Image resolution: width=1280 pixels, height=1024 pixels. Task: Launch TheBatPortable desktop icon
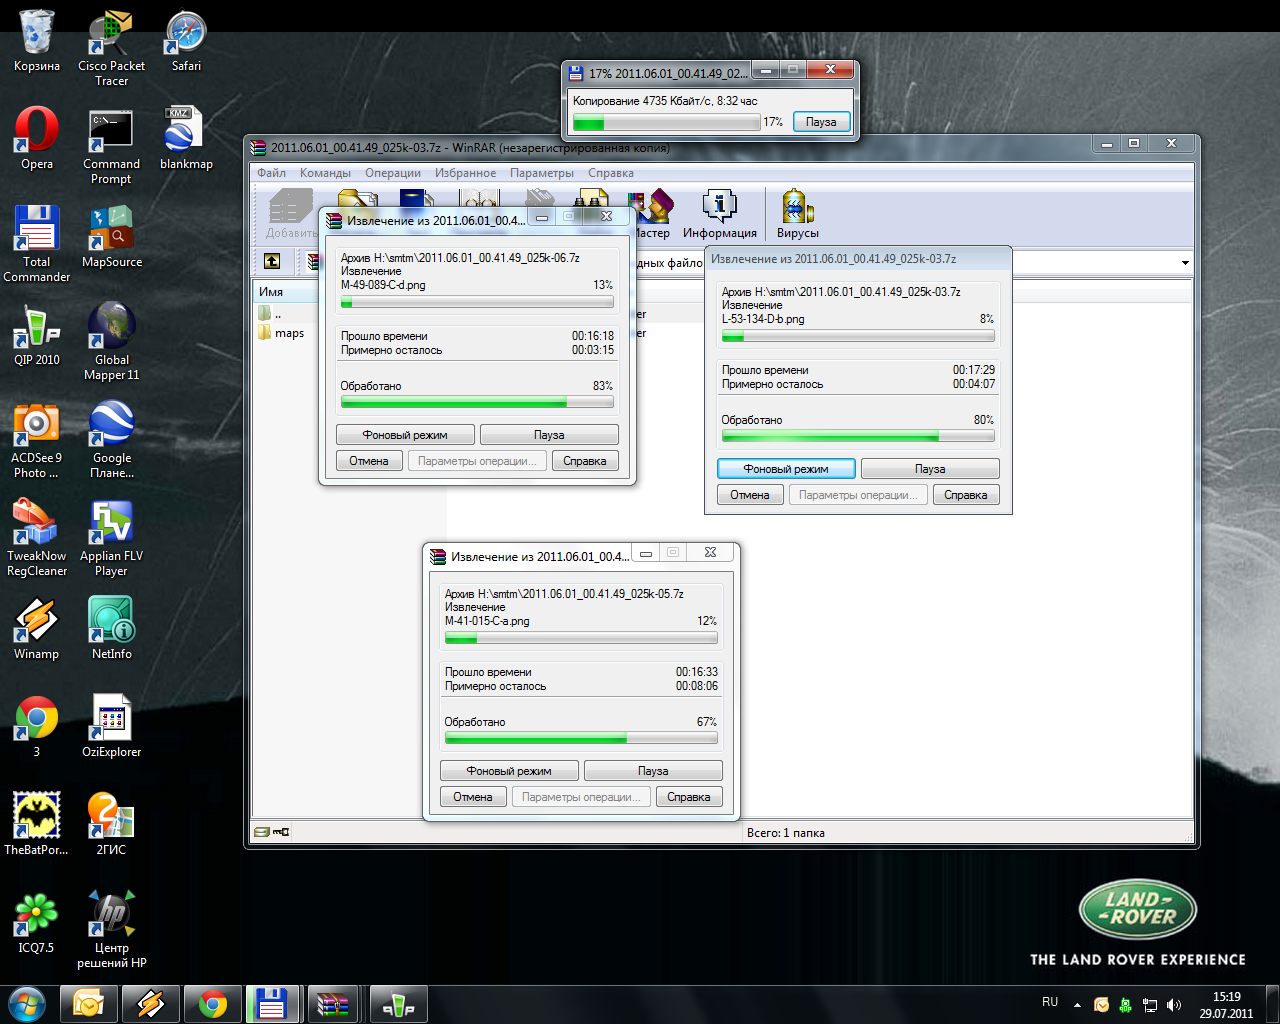pyautogui.click(x=37, y=825)
